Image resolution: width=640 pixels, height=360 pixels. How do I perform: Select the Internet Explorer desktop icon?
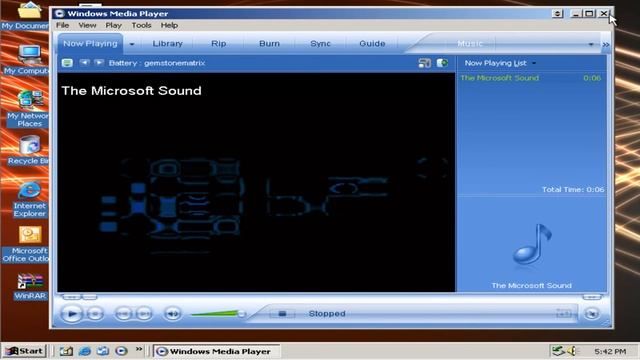tap(29, 200)
